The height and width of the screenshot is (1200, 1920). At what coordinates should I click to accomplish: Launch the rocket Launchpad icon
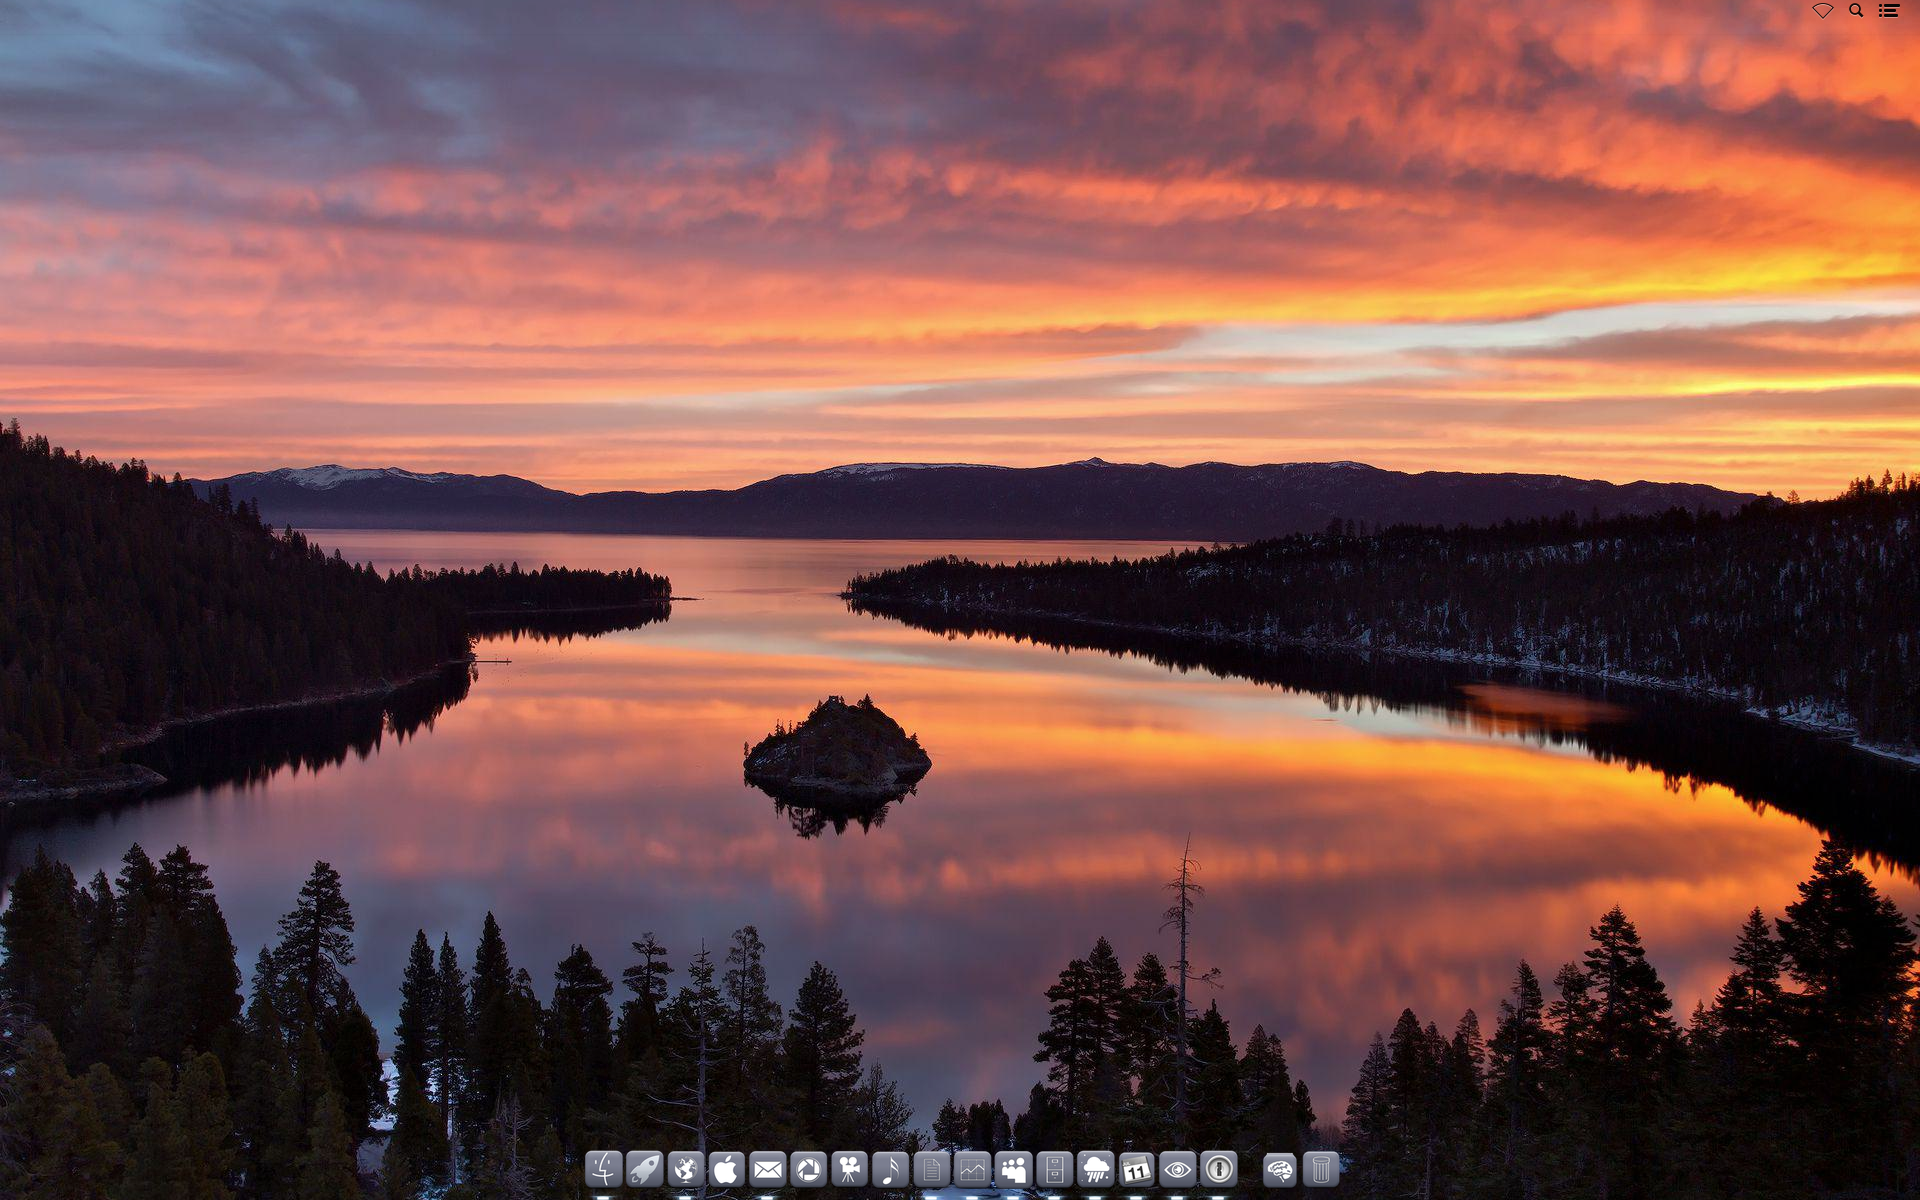coord(644,1168)
